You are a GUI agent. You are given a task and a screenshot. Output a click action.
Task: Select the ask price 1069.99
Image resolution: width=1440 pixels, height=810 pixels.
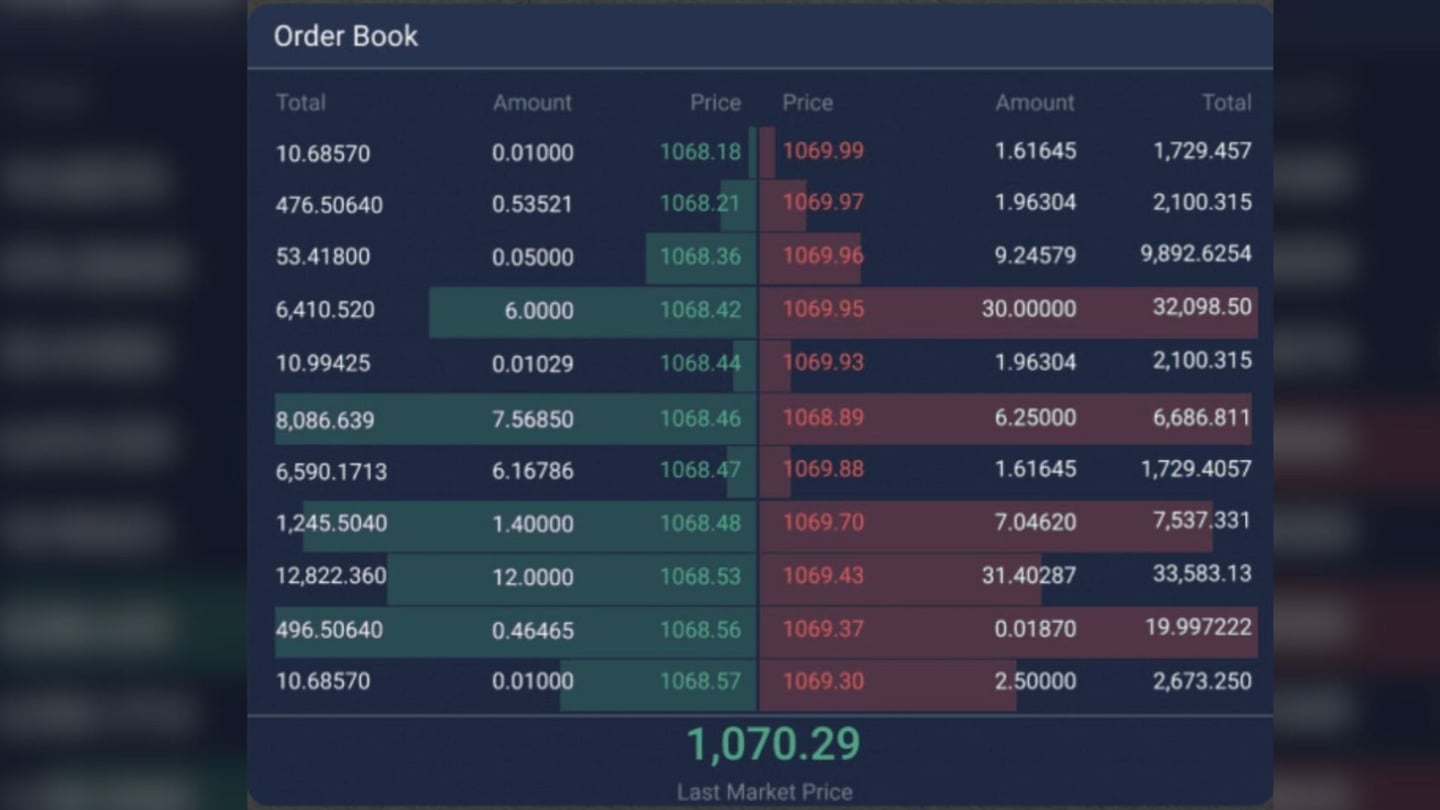pos(823,151)
